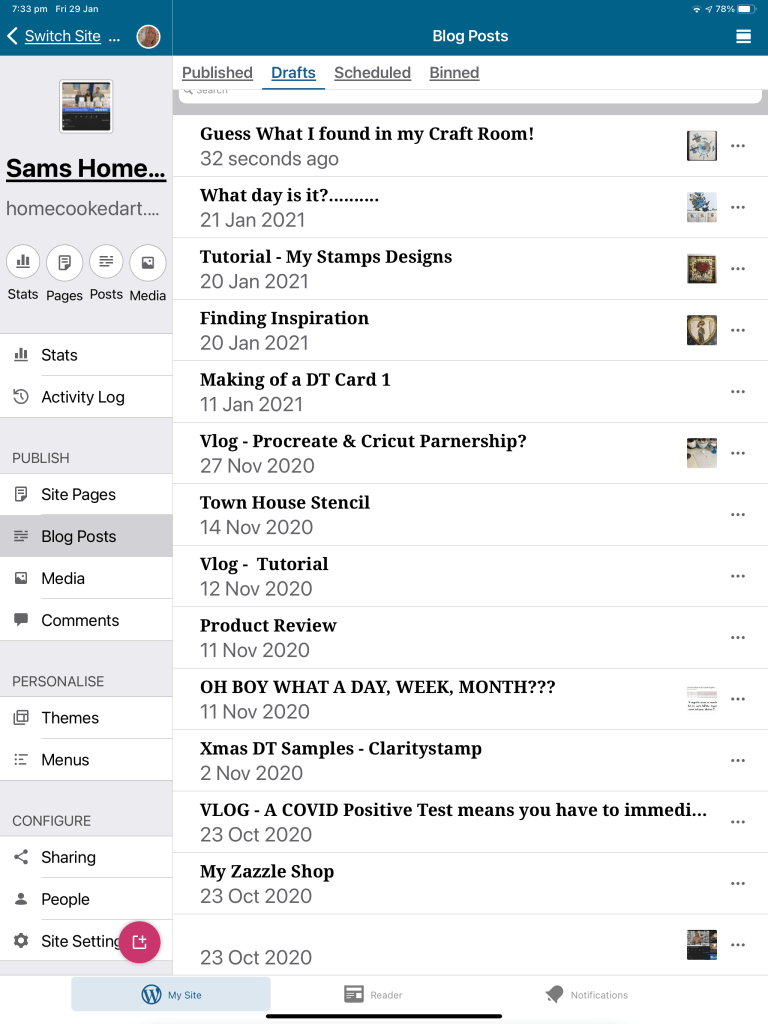Screen dimensions: 768x1024
Task: Select Themes under Personalise
Action: [x=70, y=718]
